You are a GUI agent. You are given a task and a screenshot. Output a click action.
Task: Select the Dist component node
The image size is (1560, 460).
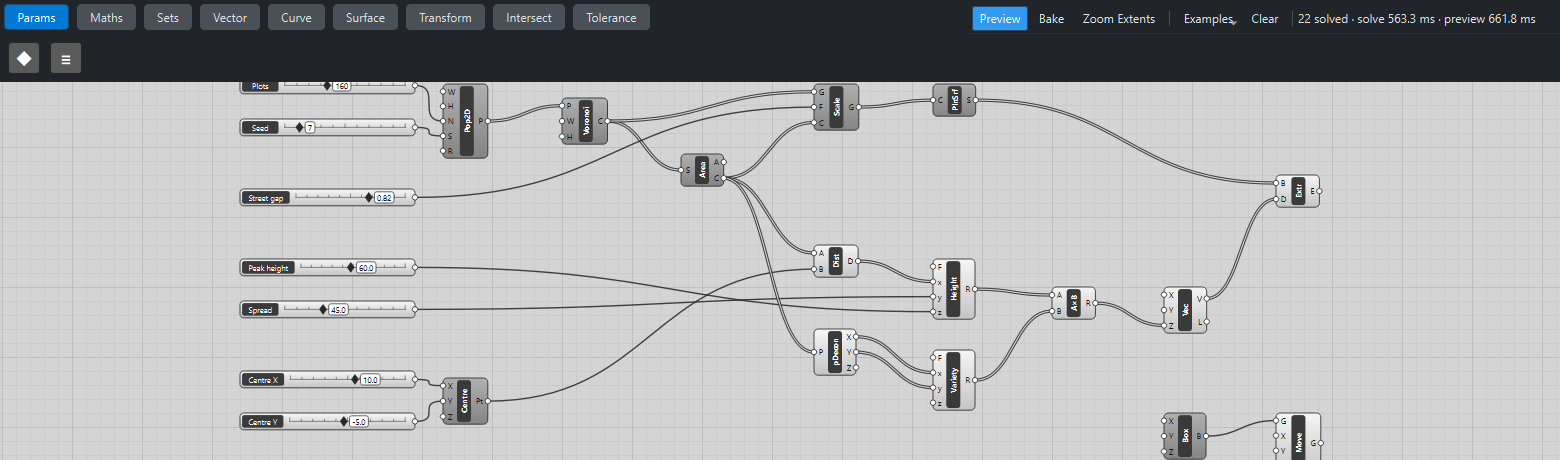point(836,261)
